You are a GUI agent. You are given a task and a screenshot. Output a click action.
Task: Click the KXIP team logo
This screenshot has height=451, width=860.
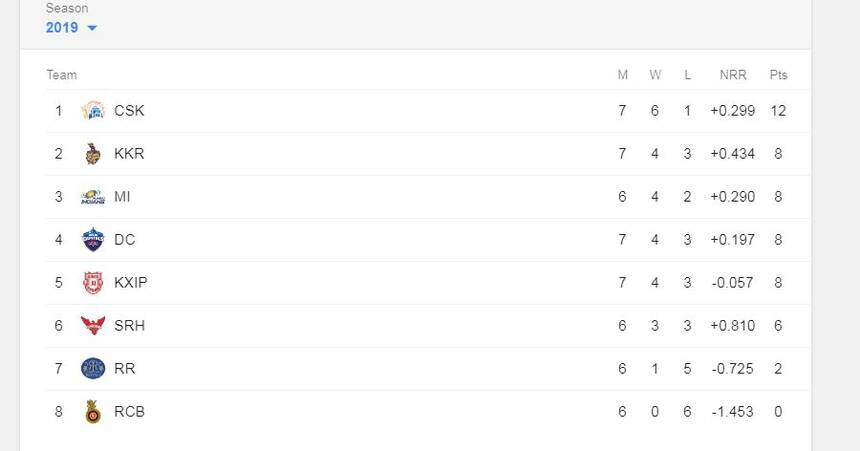pos(93,283)
